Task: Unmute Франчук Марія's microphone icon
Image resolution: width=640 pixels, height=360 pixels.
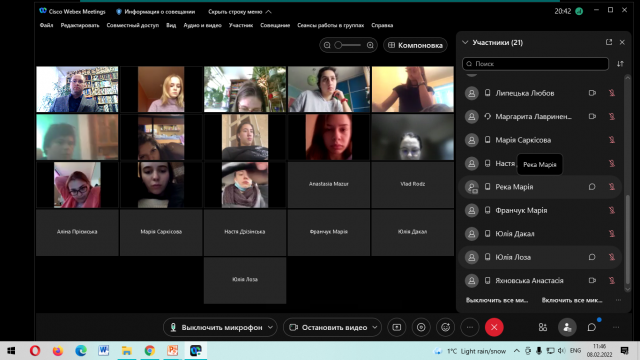Action: [611, 210]
